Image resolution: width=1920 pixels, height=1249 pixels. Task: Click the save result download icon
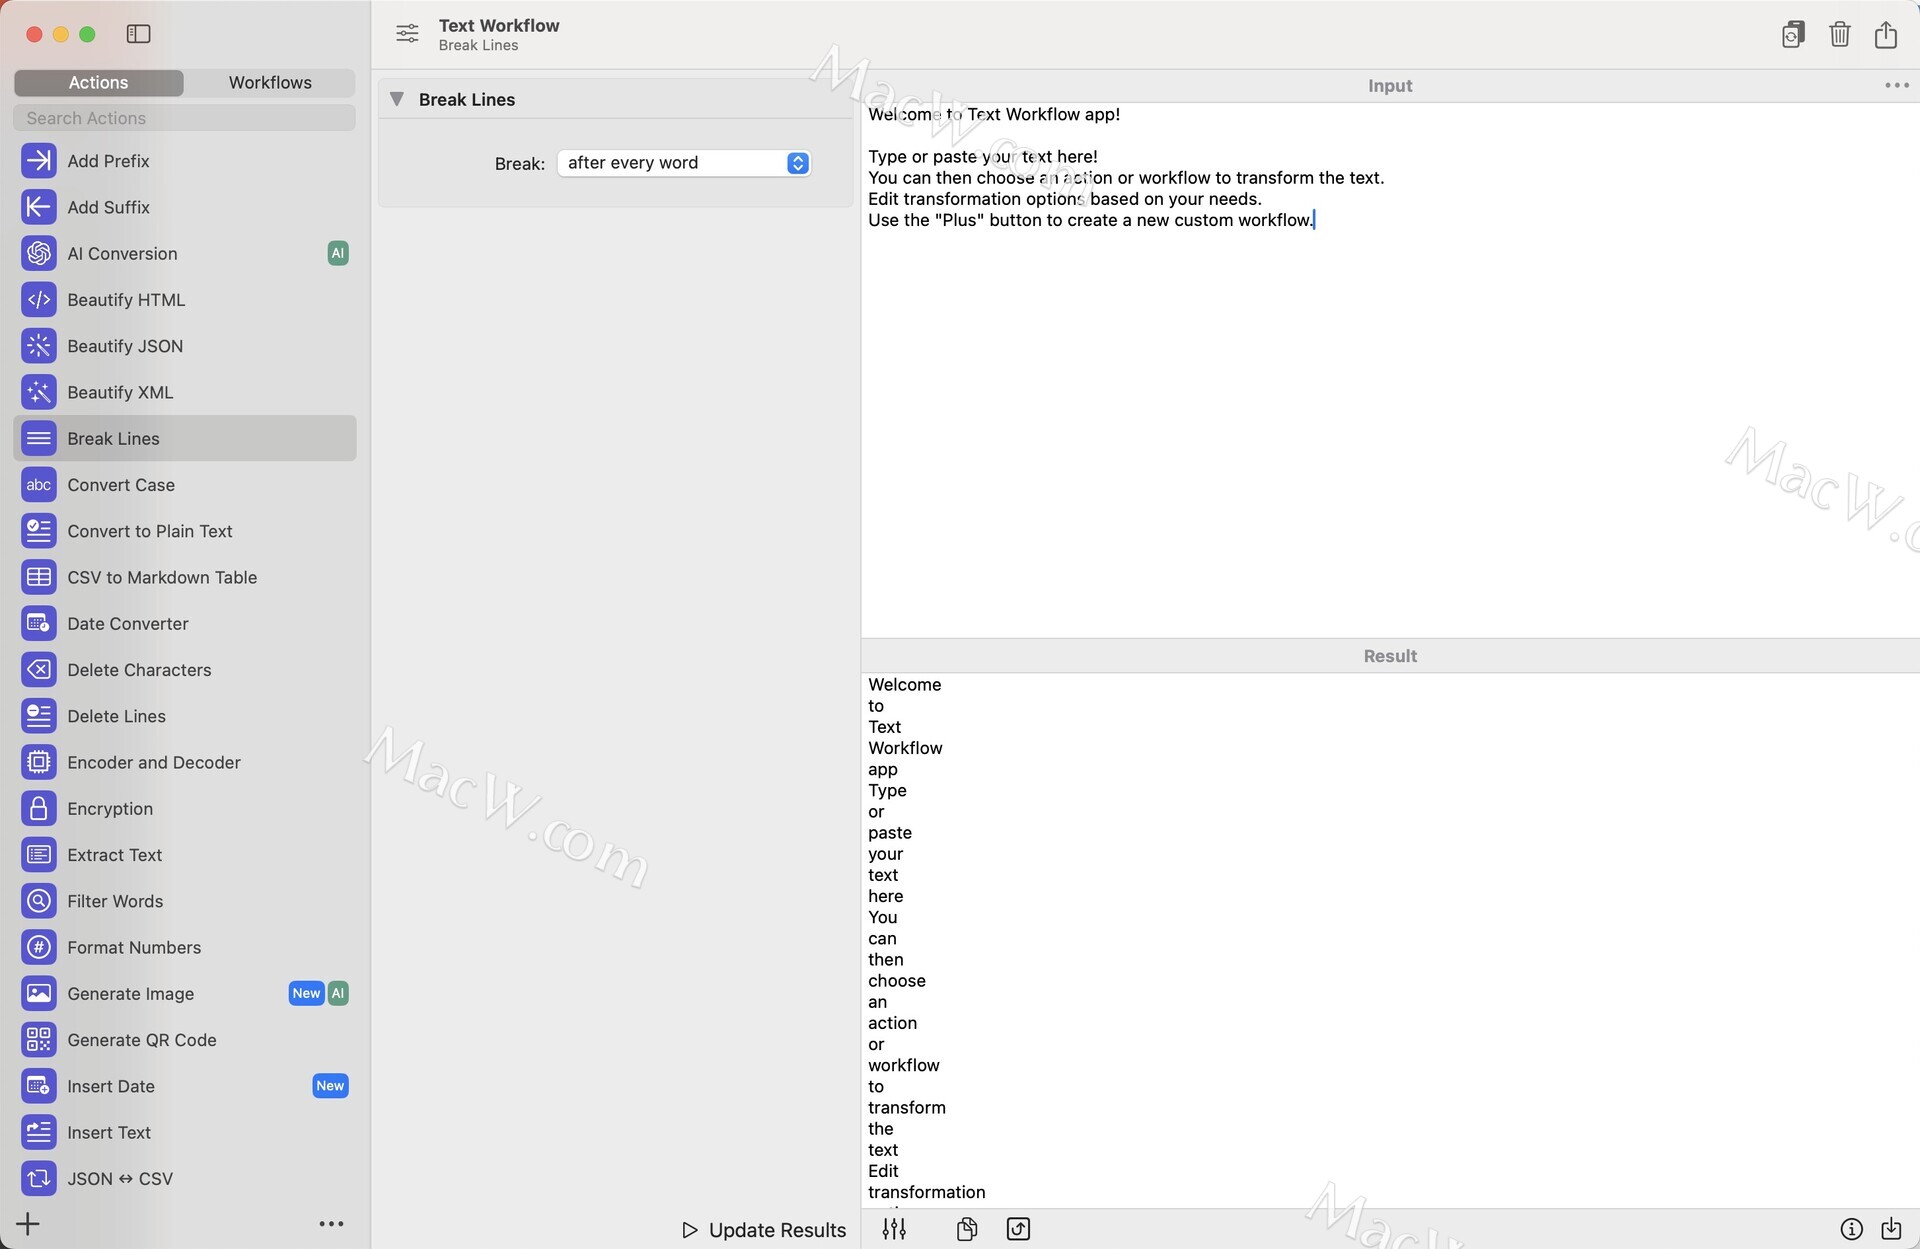pos(1891,1229)
